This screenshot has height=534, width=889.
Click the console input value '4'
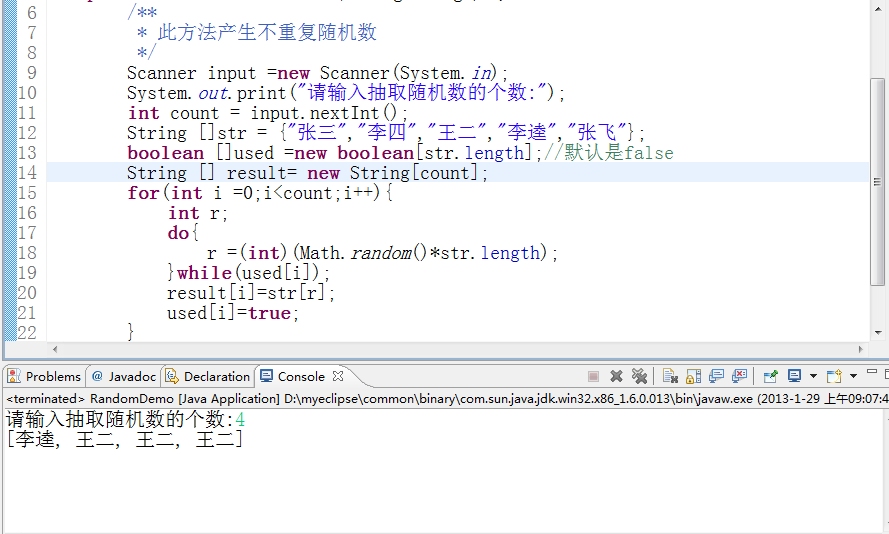[x=240, y=419]
